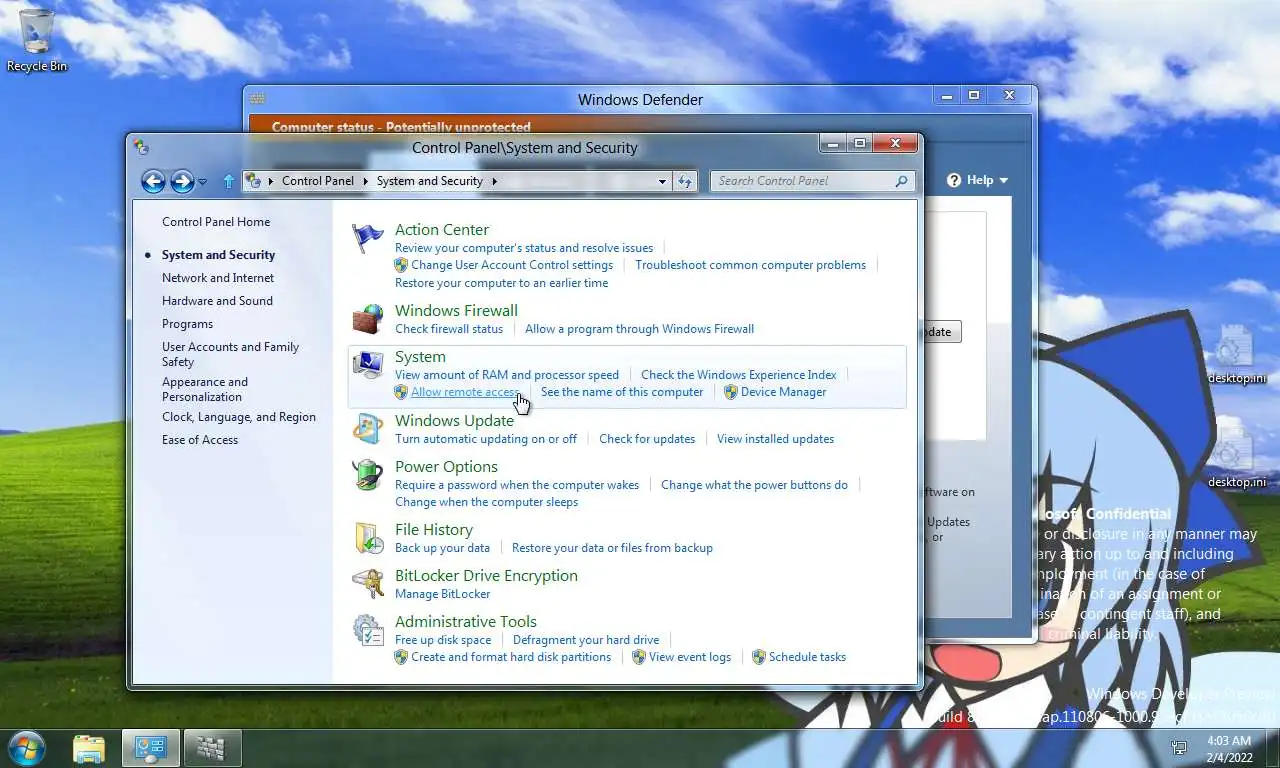
Task: Open the address bar history dropdown
Action: coord(662,181)
